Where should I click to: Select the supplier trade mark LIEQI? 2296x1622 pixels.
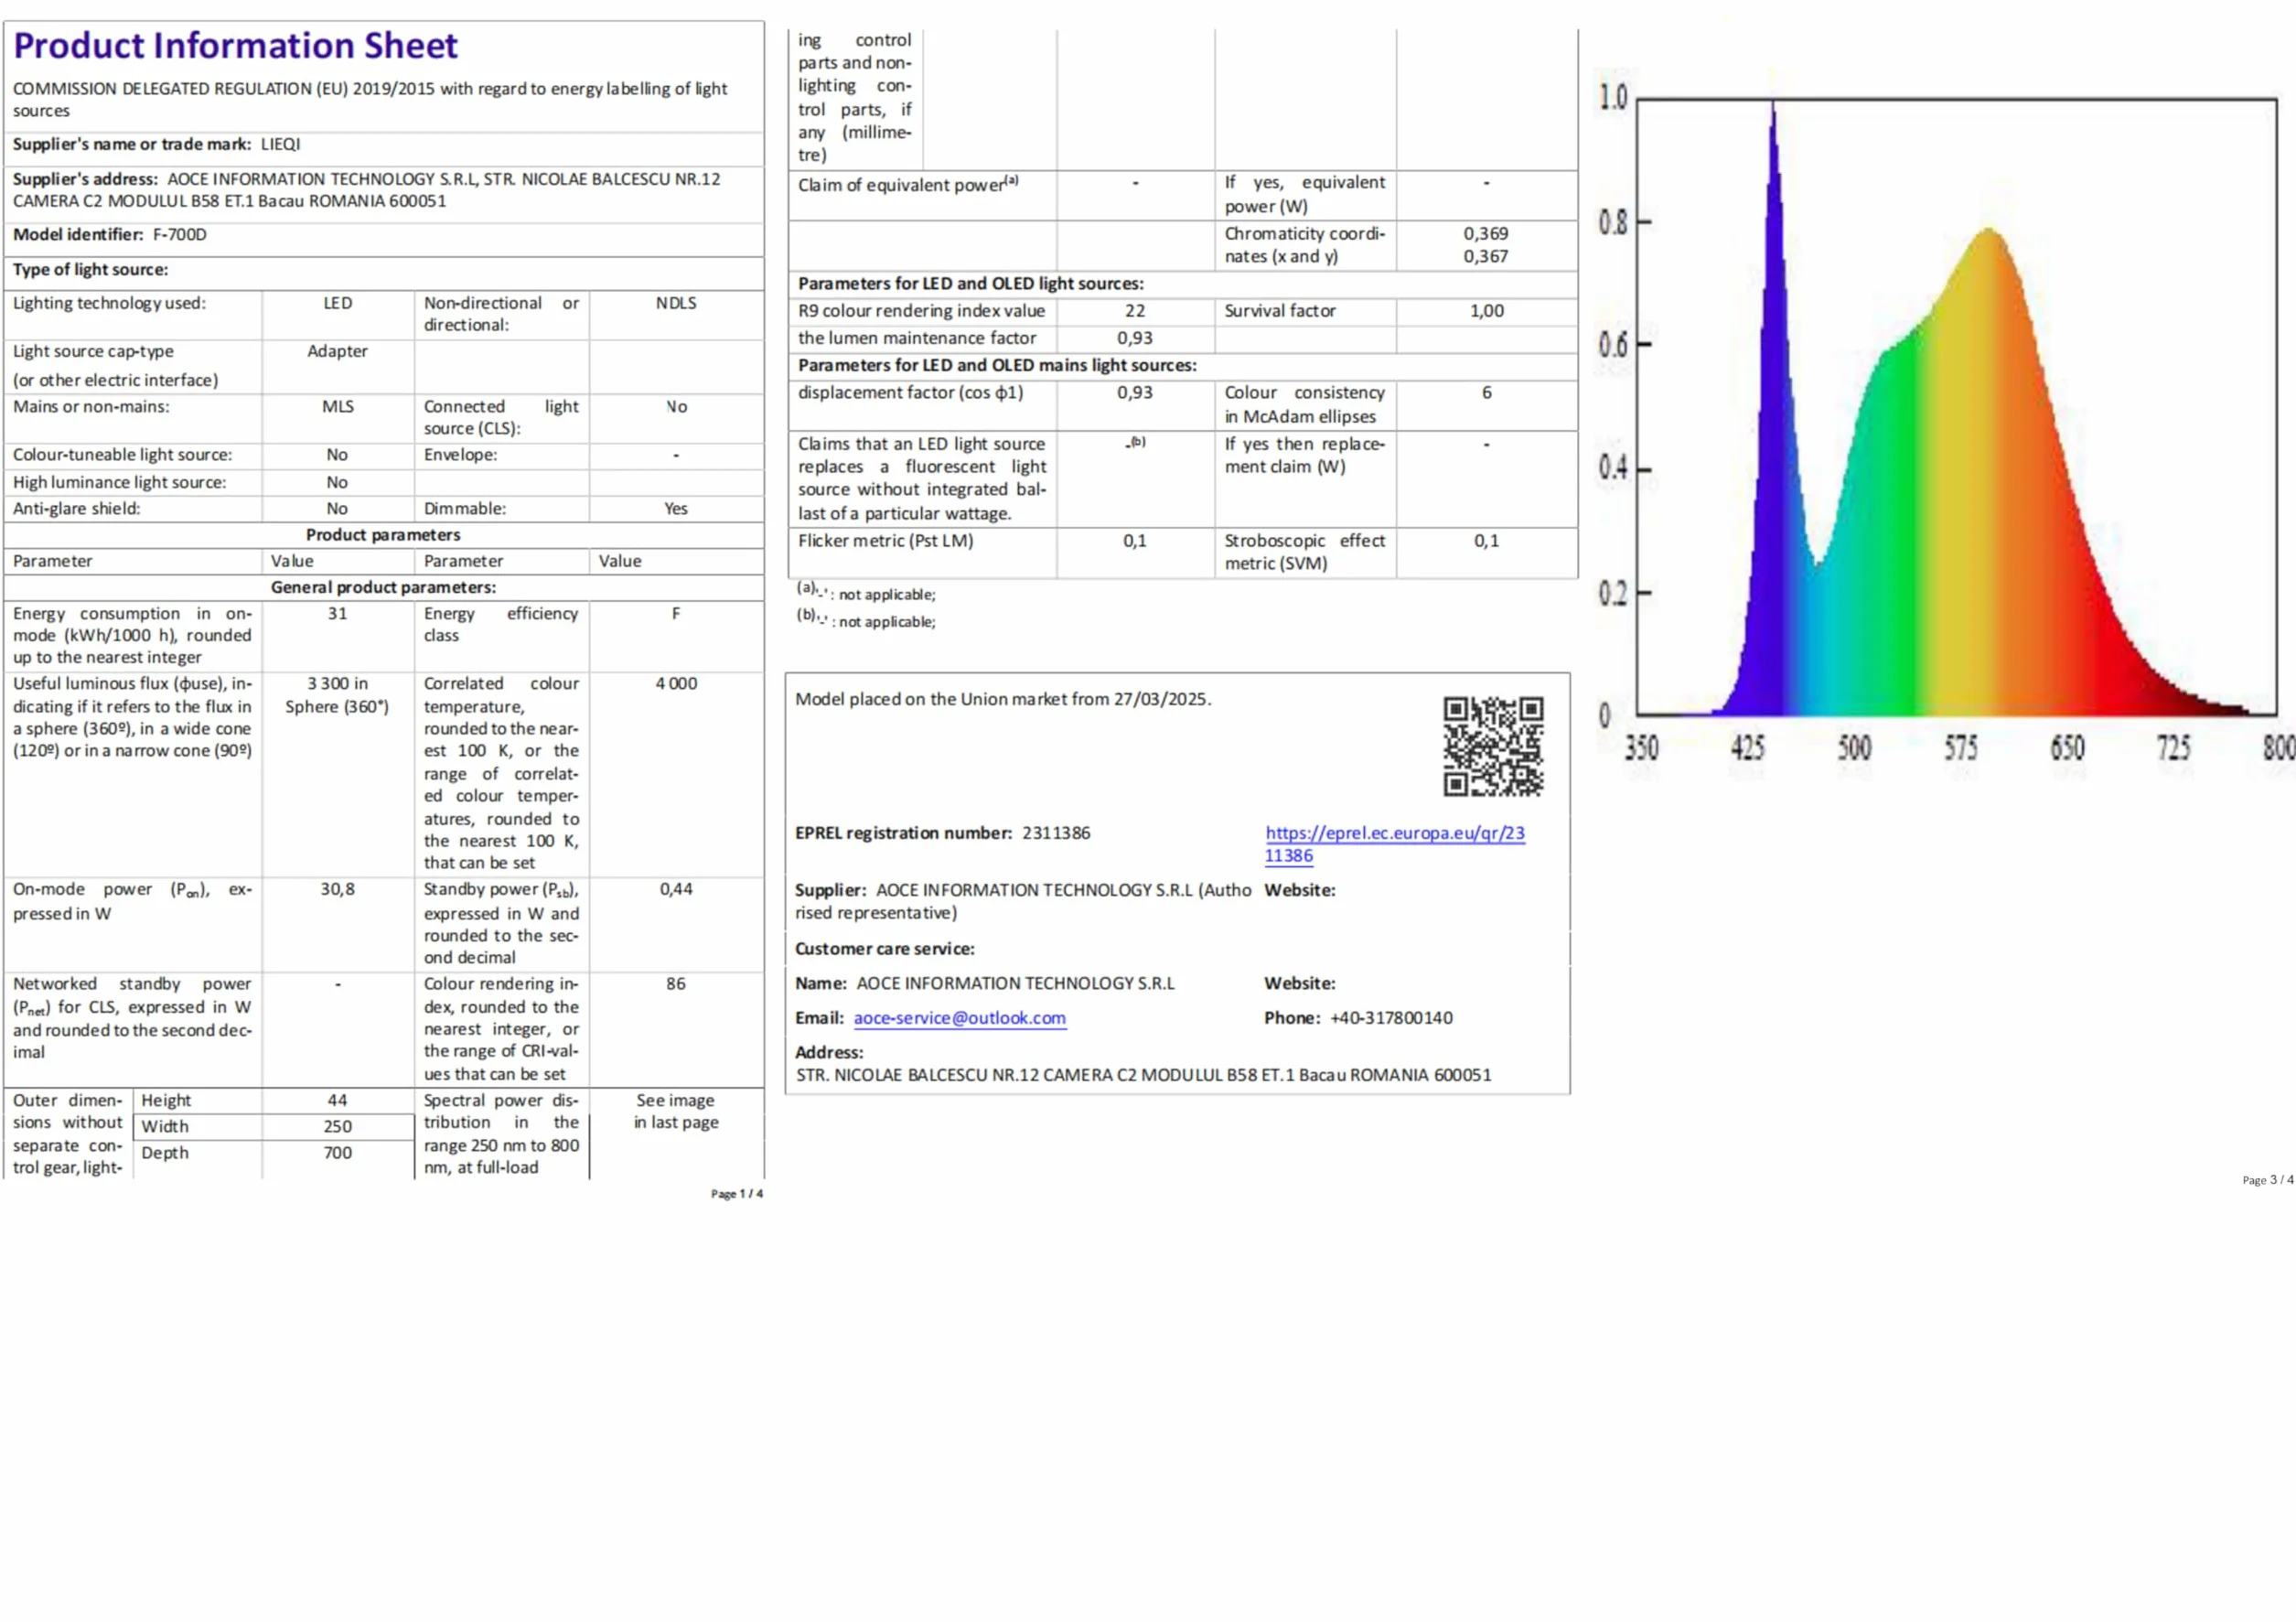[280, 144]
